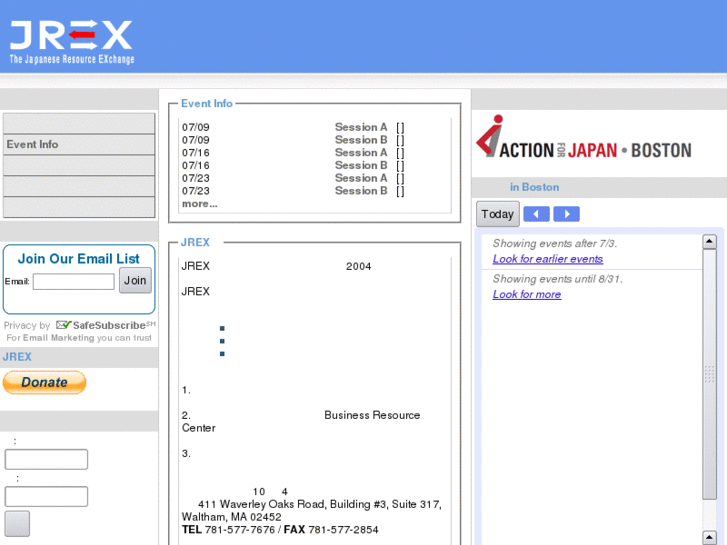The image size is (727, 545).
Task: Click the JREX logo in header
Action: click(72, 41)
